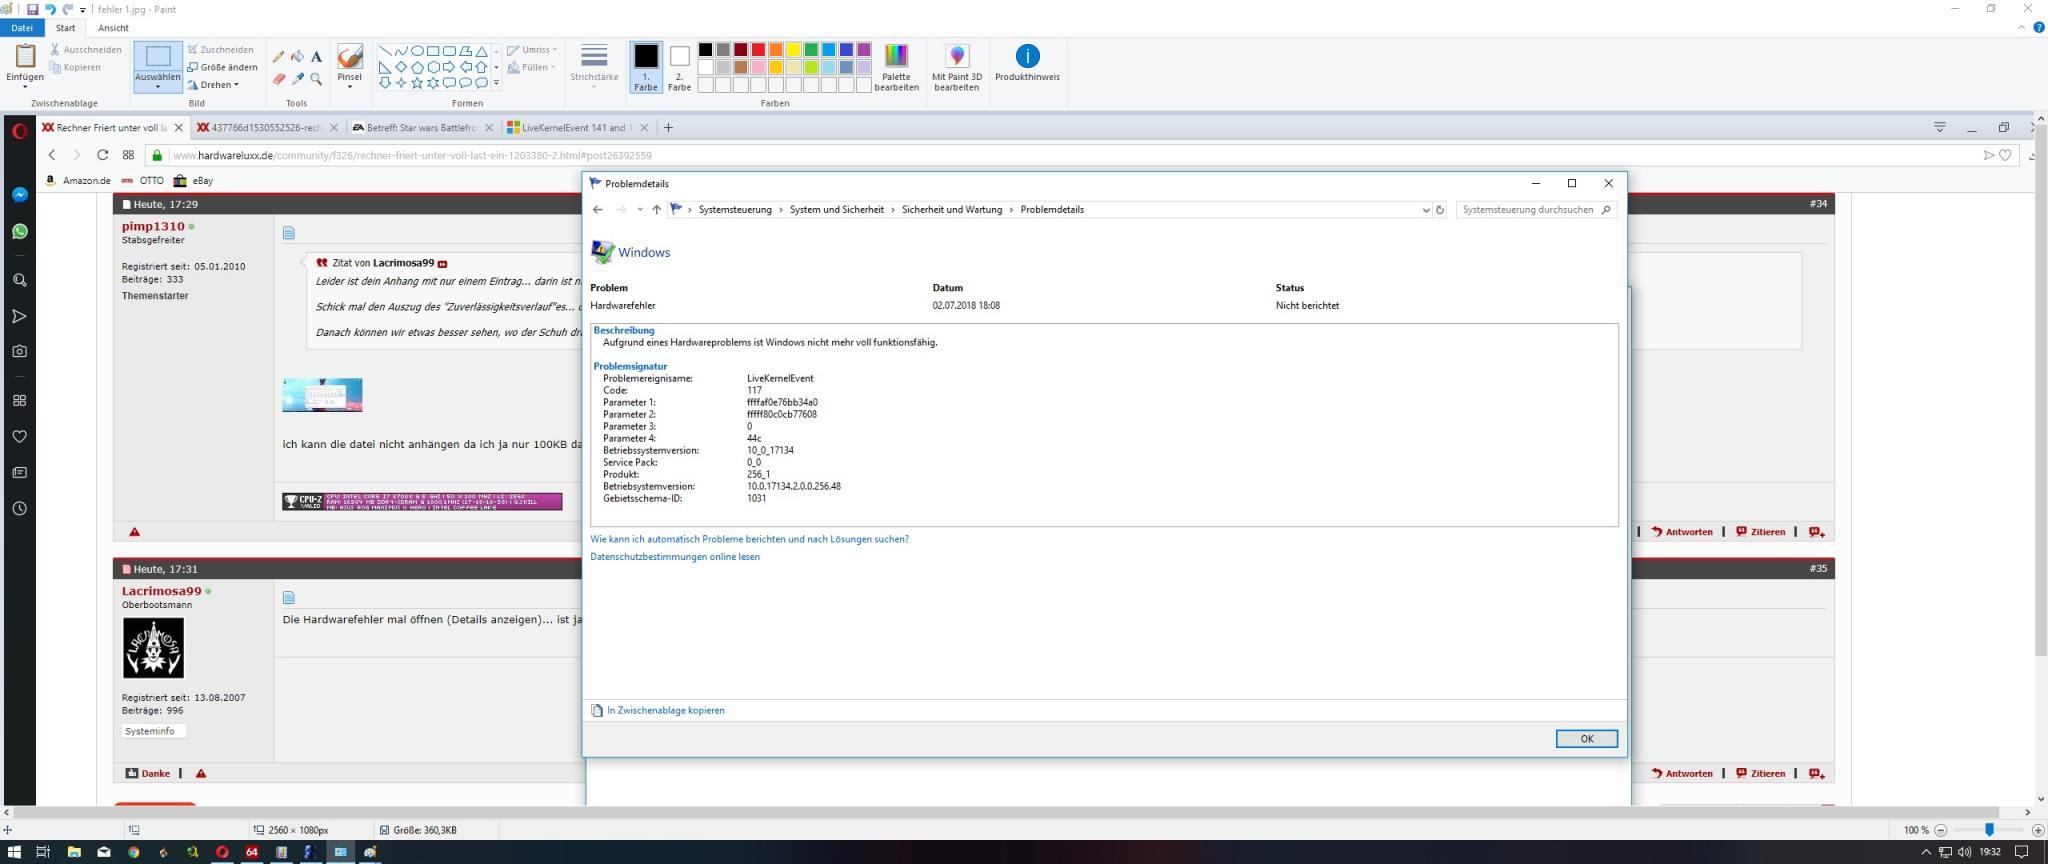
Task: Open Palette bearbeiten color editor
Action: (896, 68)
